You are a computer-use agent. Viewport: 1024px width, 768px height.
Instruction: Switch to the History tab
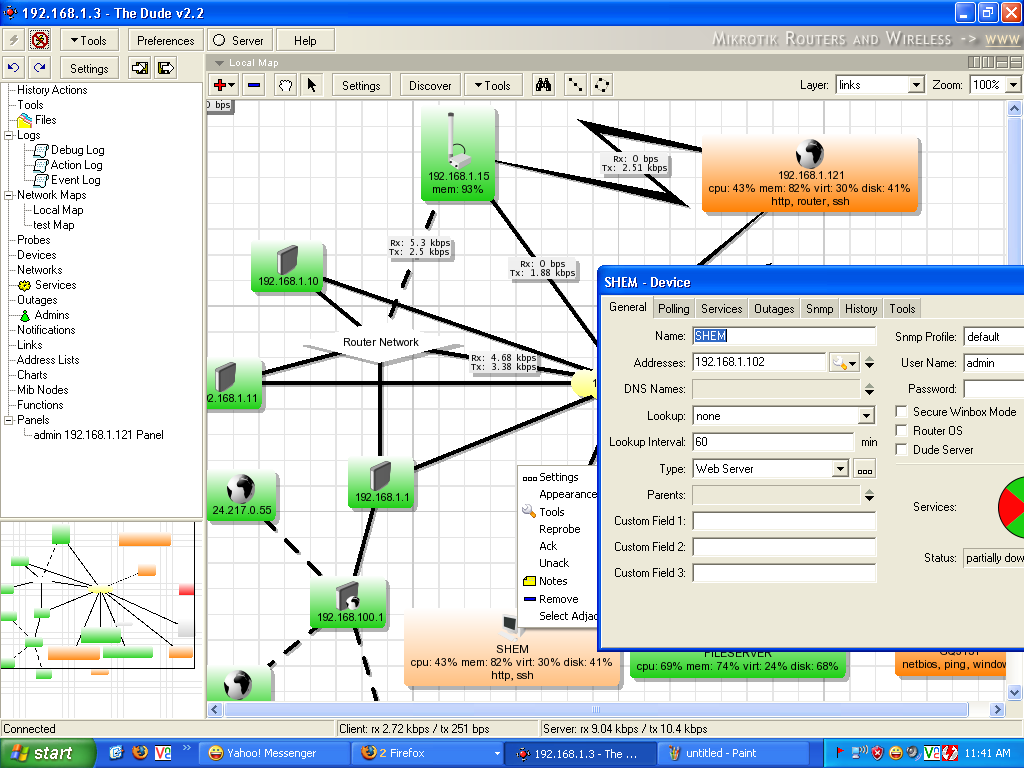click(861, 309)
